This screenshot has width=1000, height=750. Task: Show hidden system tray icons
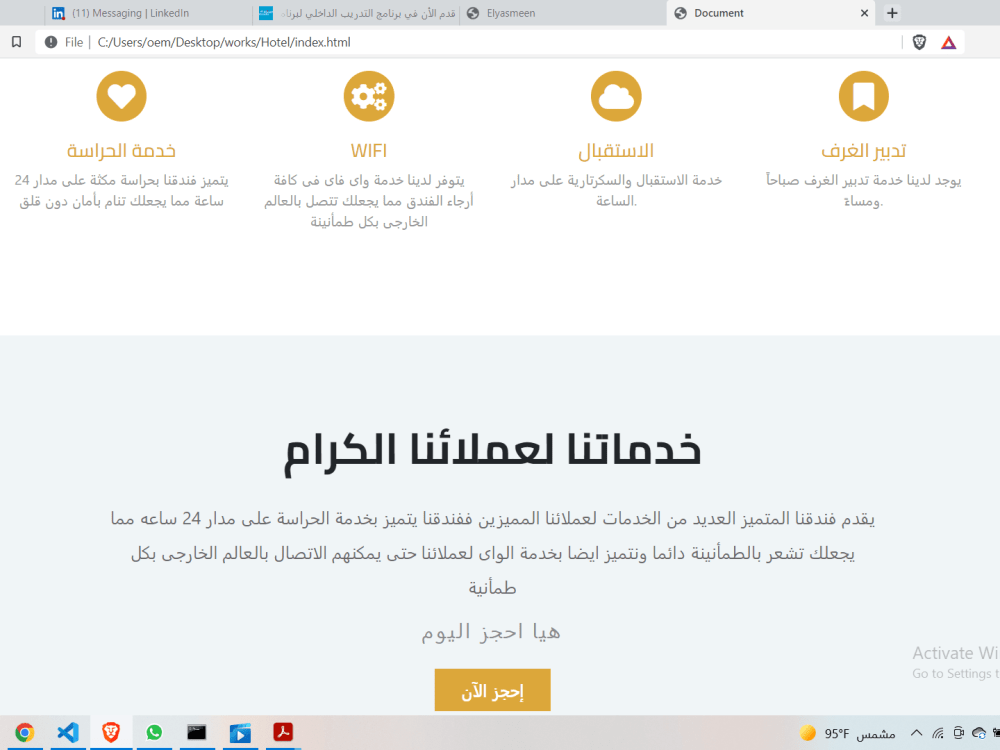[916, 733]
